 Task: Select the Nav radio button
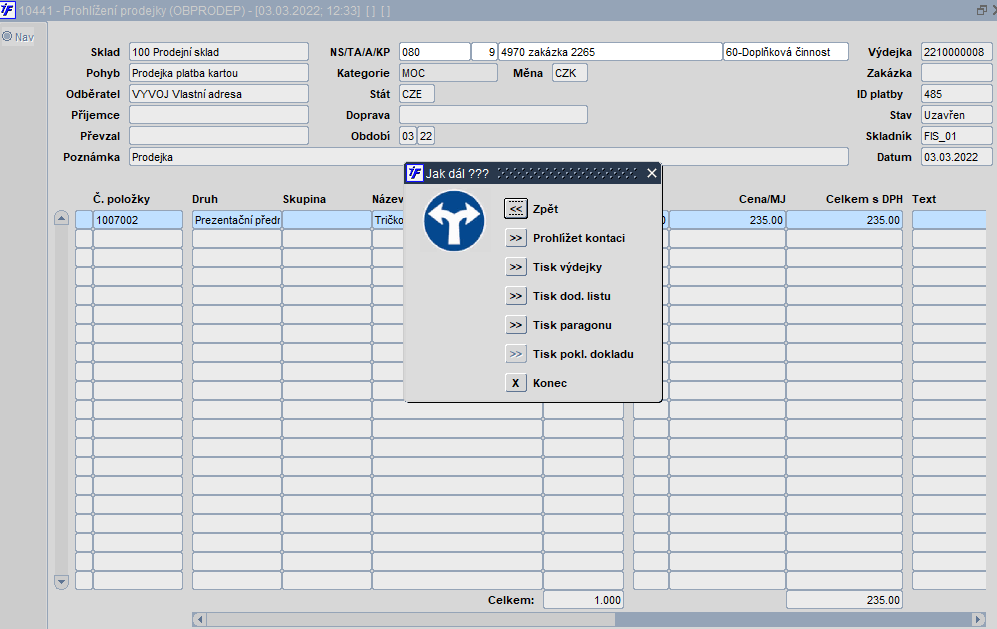pos(7,37)
